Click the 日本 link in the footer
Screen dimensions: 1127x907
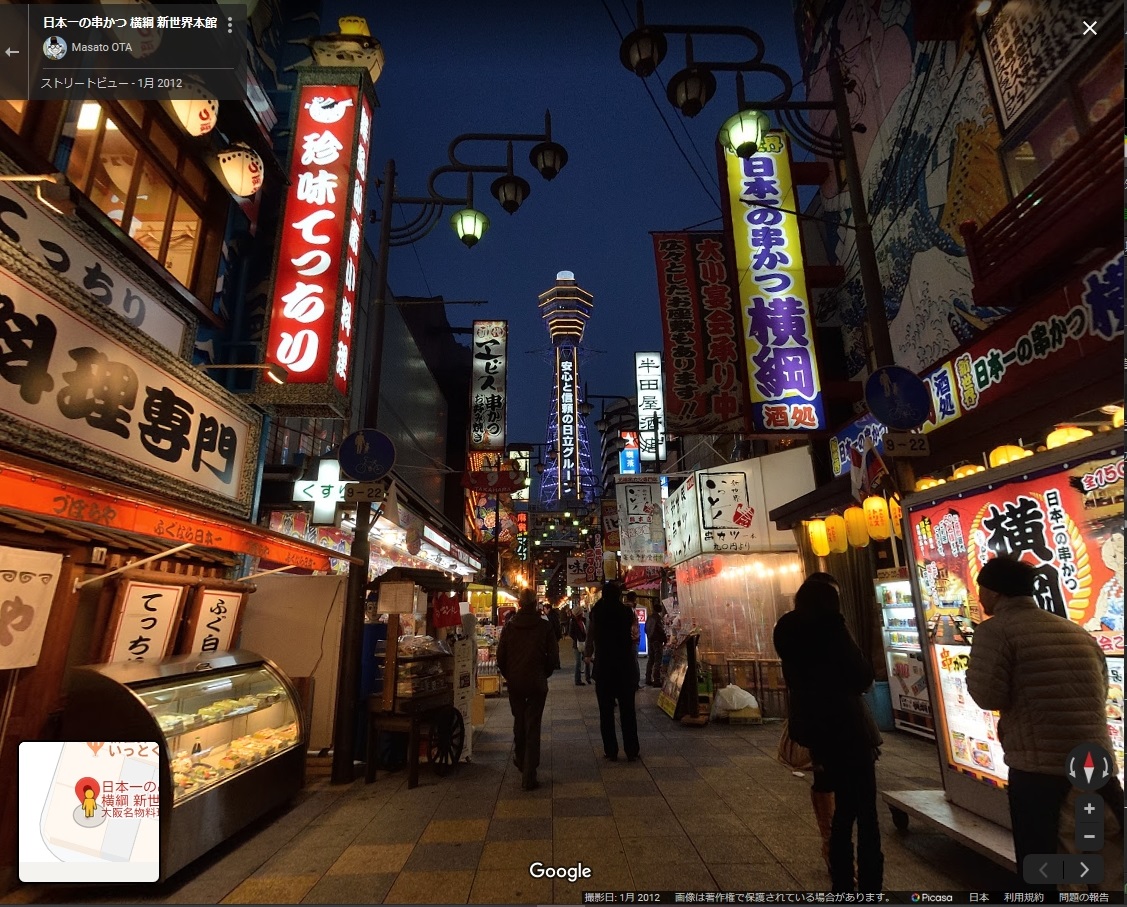tap(978, 898)
